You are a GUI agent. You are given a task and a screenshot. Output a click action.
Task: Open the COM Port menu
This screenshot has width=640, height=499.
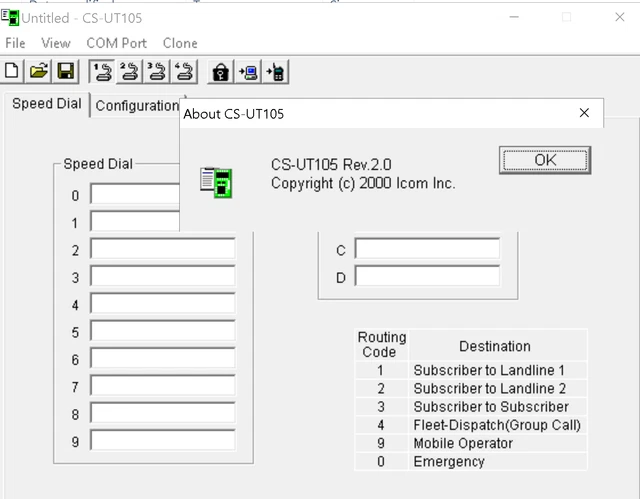(x=116, y=43)
